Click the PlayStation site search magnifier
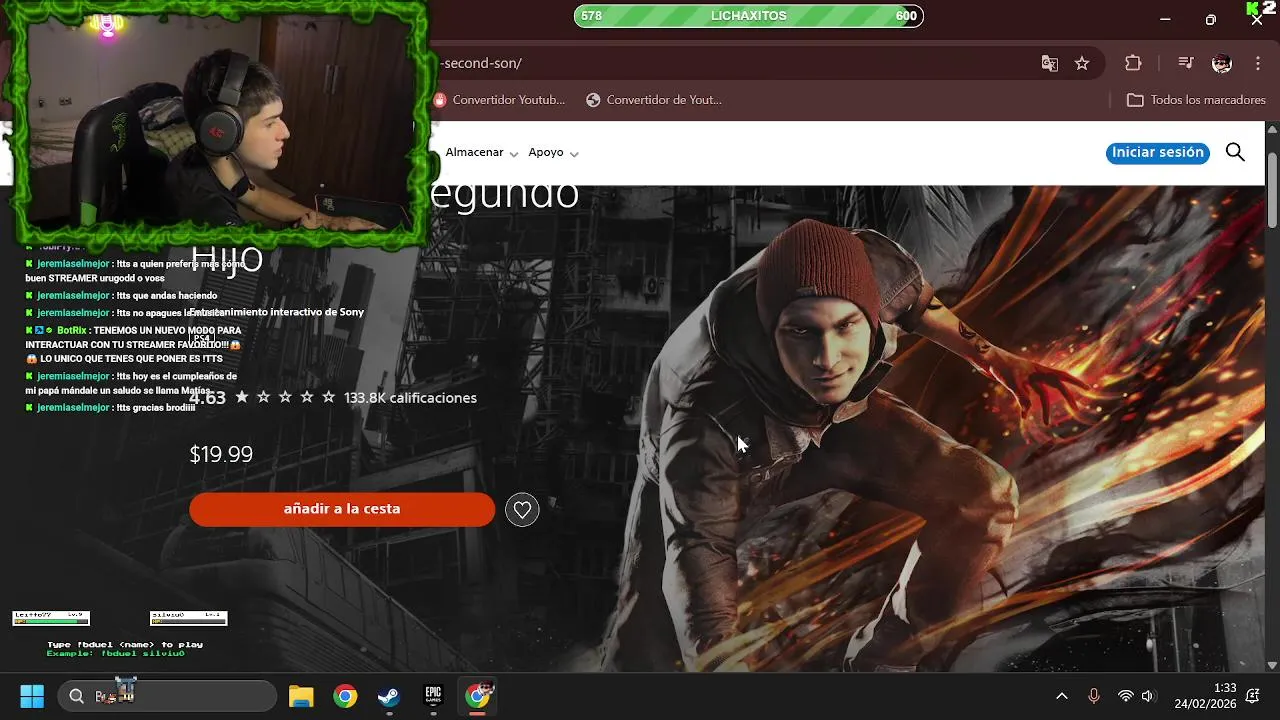Viewport: 1280px width, 720px height. point(1235,152)
